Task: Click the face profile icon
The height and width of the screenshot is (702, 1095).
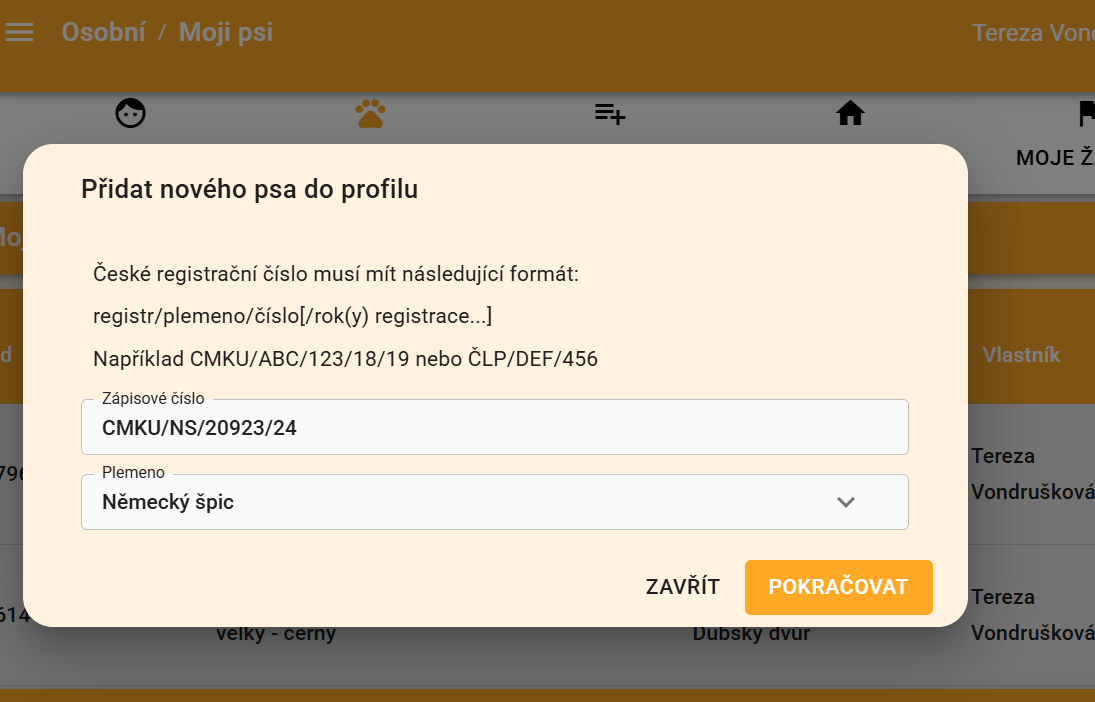Action: point(130,114)
